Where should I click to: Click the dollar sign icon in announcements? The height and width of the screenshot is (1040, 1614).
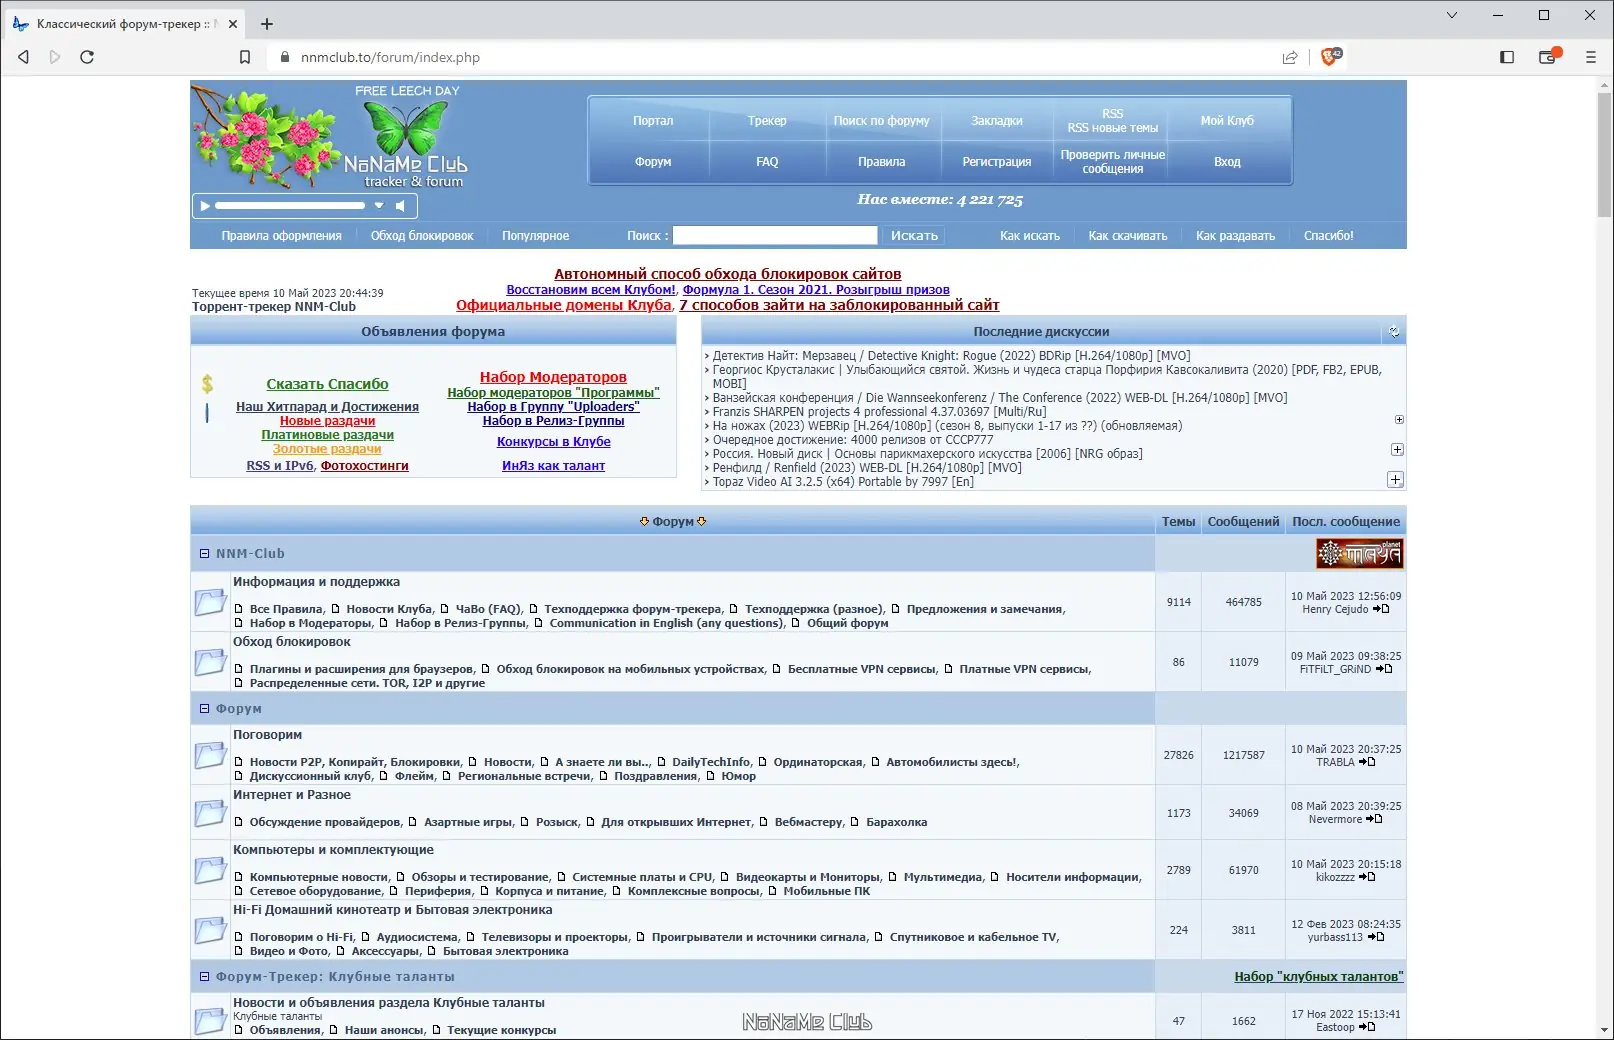click(207, 383)
